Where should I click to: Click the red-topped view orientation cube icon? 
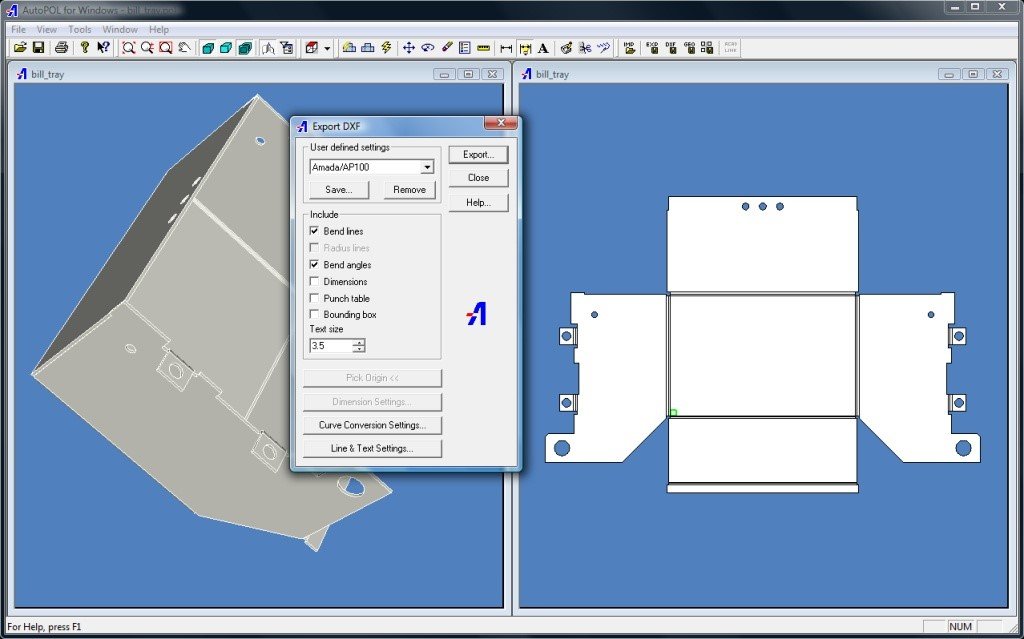click(x=312, y=48)
